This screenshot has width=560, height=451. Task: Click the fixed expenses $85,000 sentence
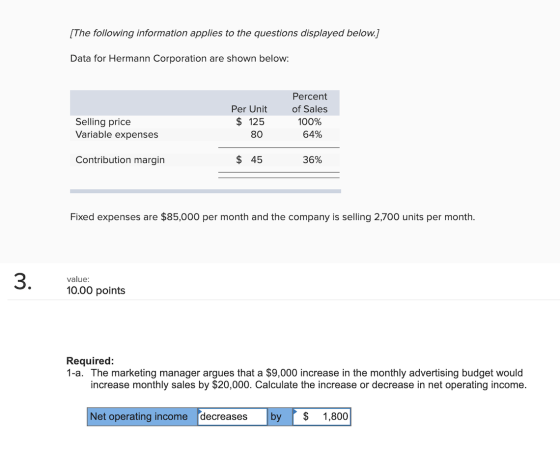click(x=272, y=217)
